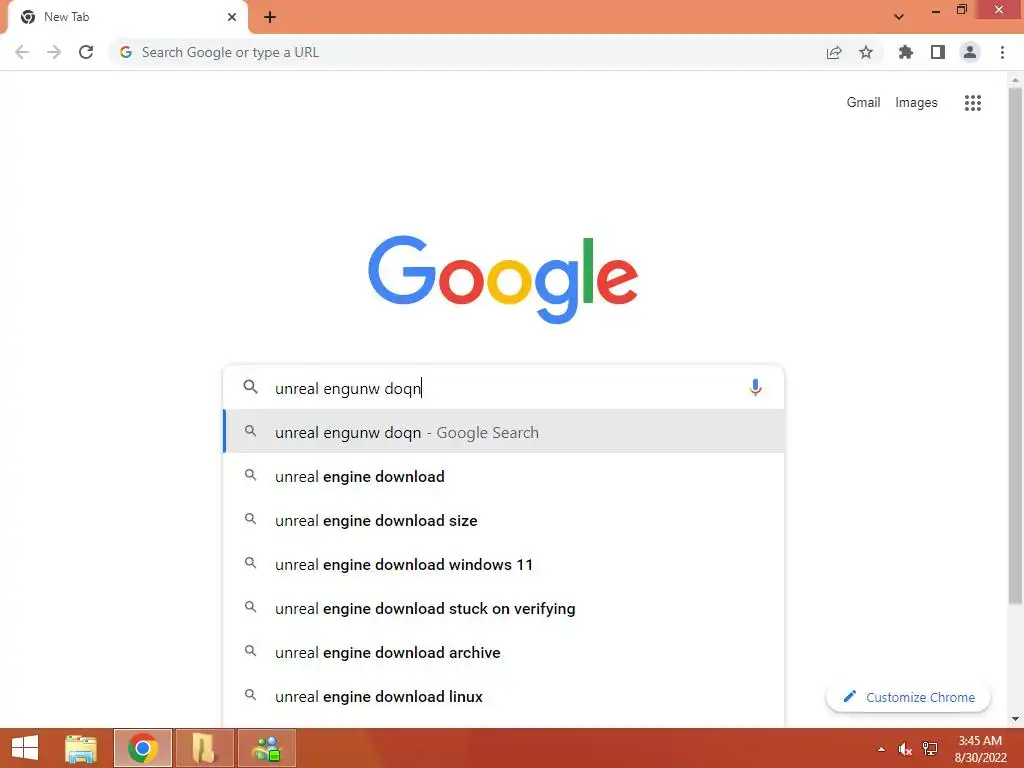Choose 'unreal engunw doqn - Google Search' suggestion
This screenshot has height=768, width=1024.
[x=504, y=432]
